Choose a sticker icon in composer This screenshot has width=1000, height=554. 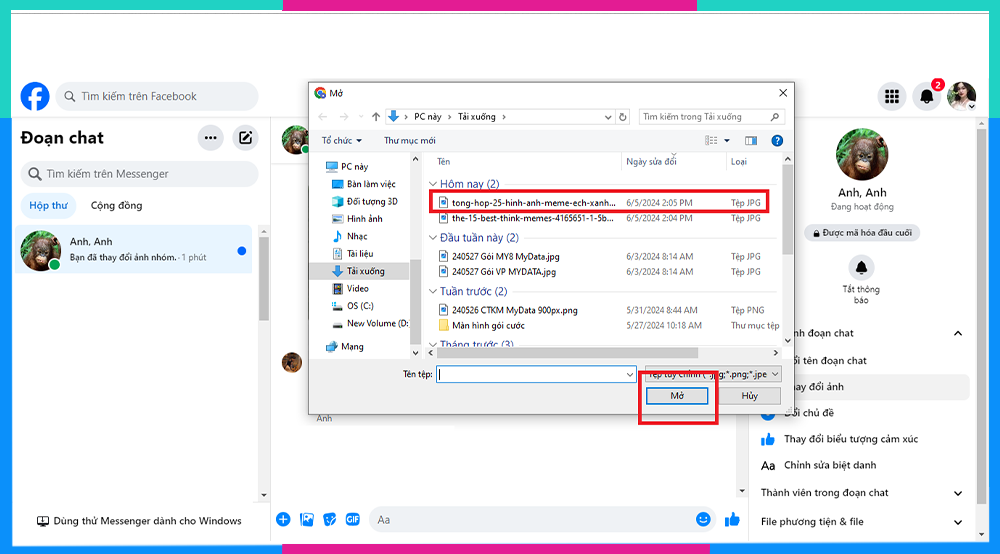(x=330, y=520)
